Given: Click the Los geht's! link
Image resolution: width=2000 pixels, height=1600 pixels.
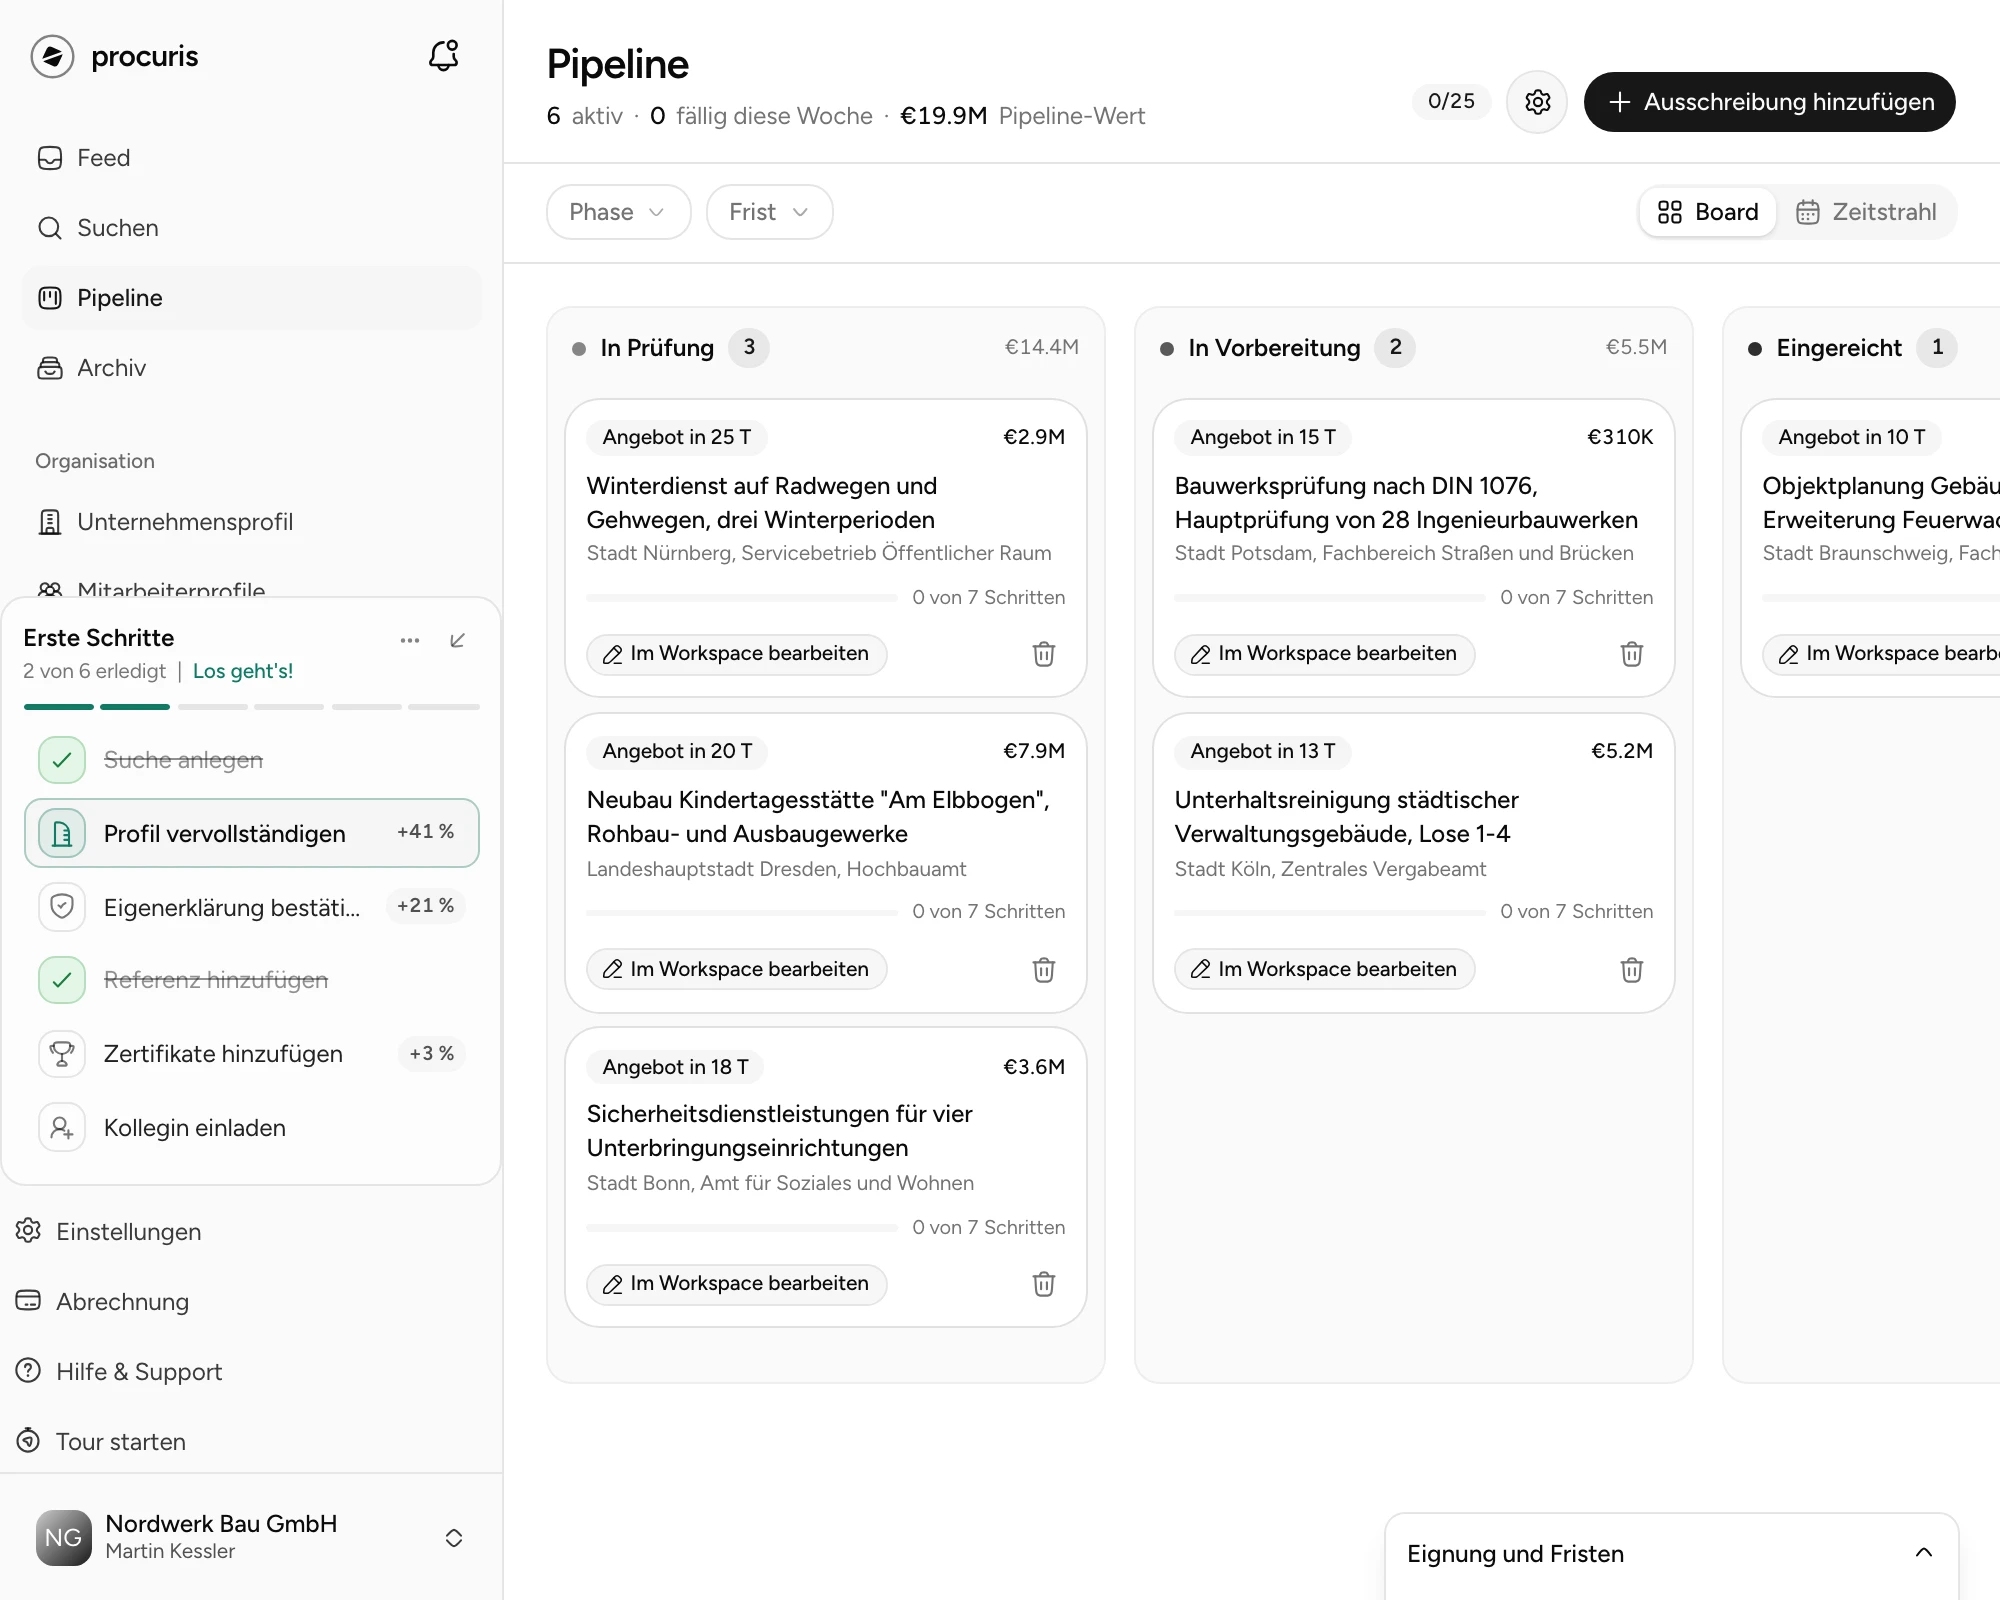Looking at the screenshot, I should 243,671.
